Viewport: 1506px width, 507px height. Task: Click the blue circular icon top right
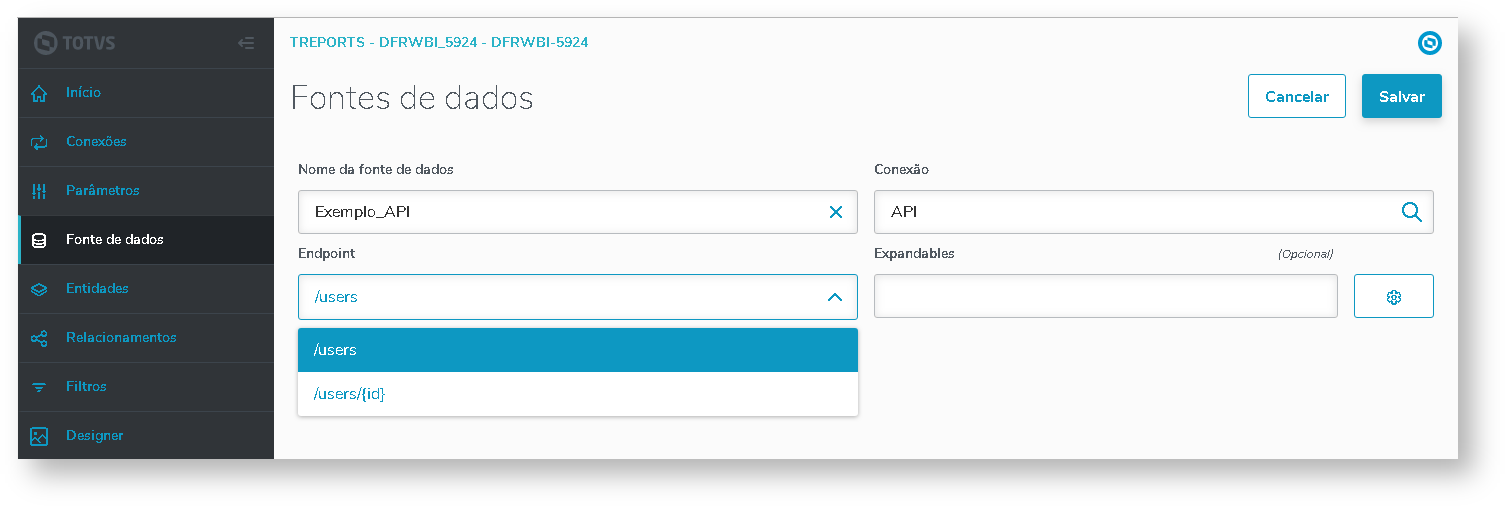[1430, 43]
